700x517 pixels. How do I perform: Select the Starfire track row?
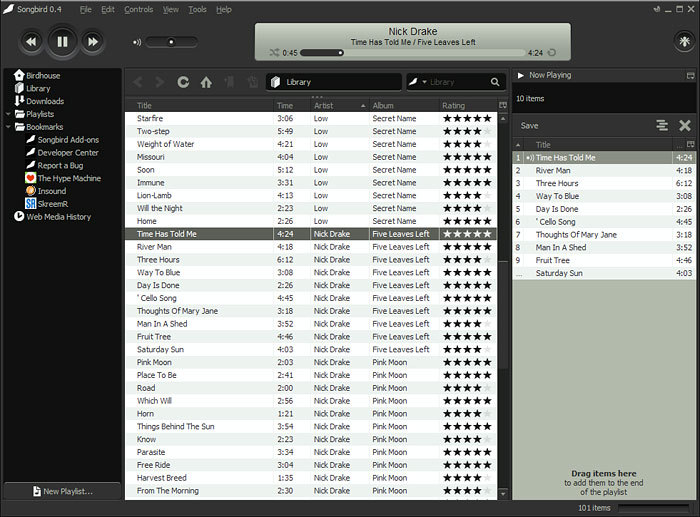coord(311,118)
